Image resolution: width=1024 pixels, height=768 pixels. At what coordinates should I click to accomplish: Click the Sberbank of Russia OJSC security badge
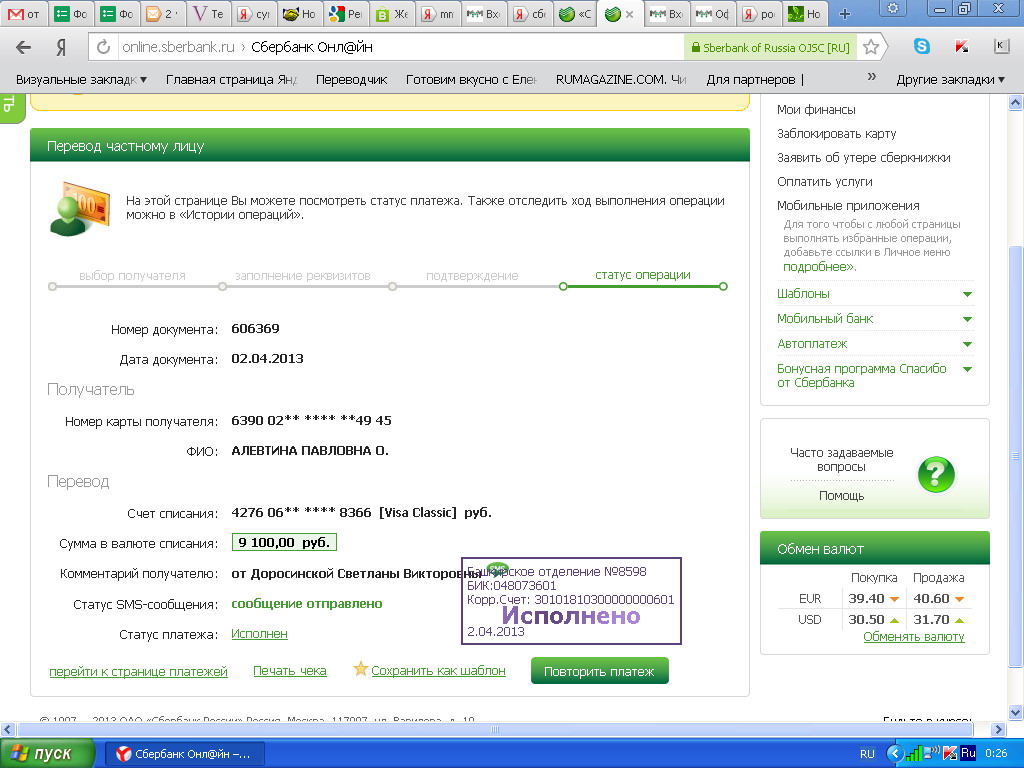771,48
